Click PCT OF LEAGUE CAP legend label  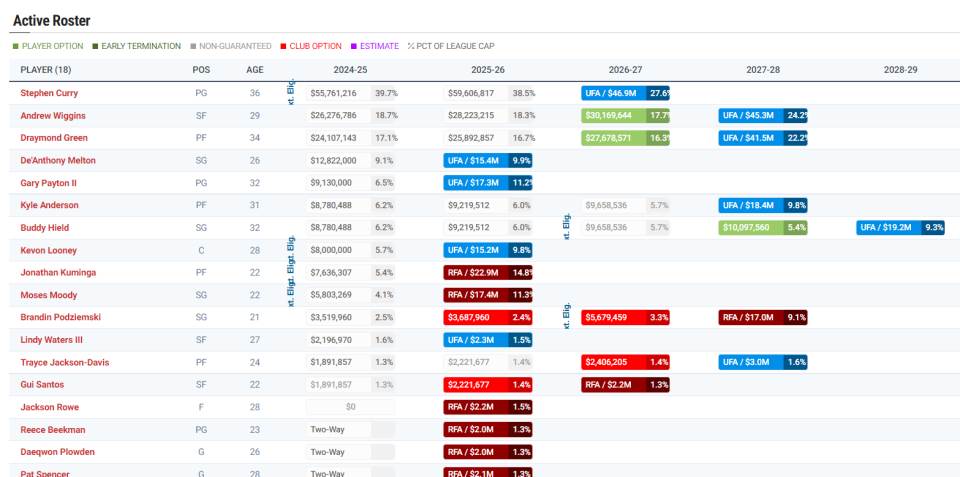click(x=455, y=46)
